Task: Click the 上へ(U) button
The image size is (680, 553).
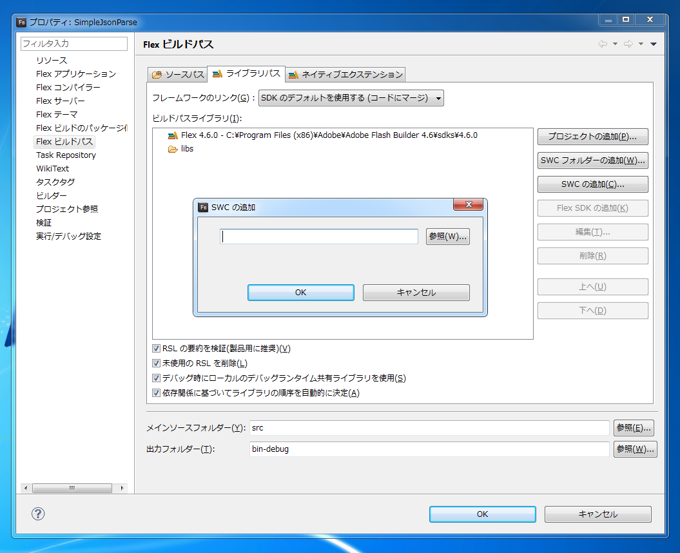Action: tap(592, 287)
